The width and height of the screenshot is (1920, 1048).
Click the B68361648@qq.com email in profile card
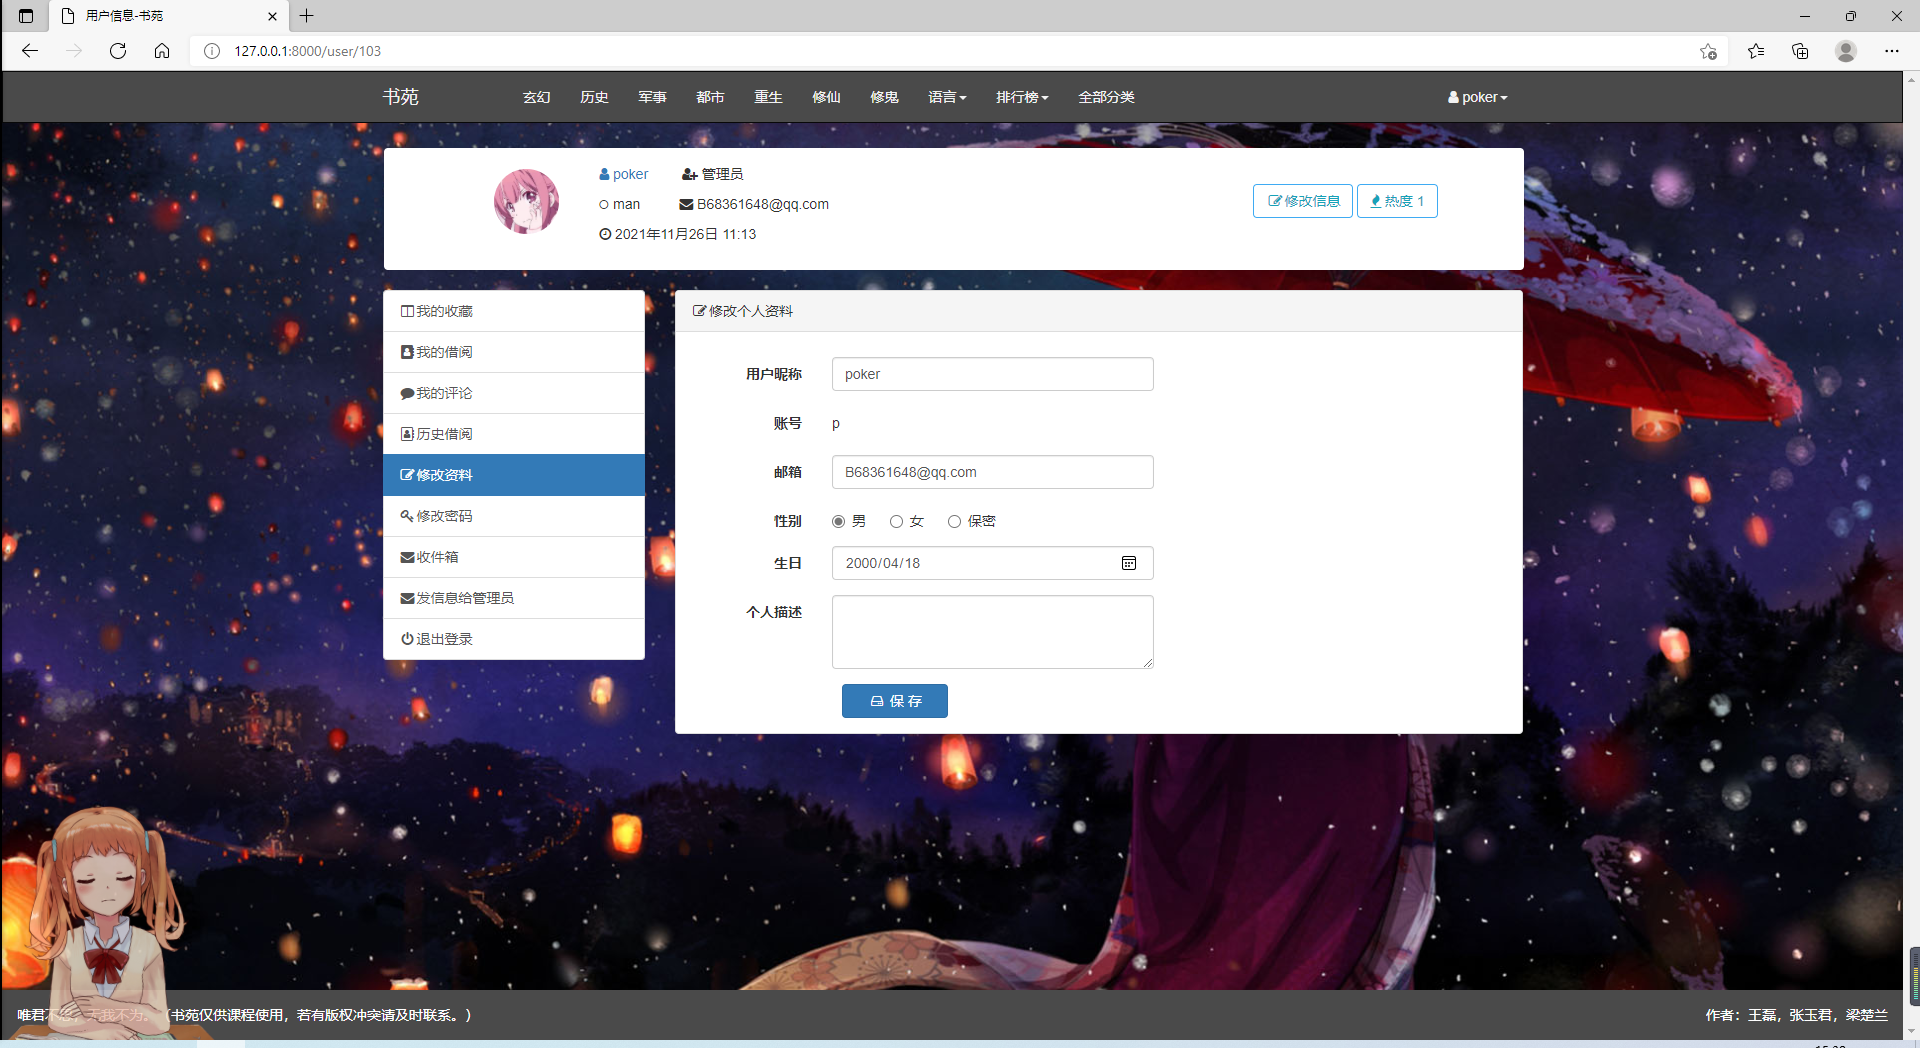click(x=763, y=204)
